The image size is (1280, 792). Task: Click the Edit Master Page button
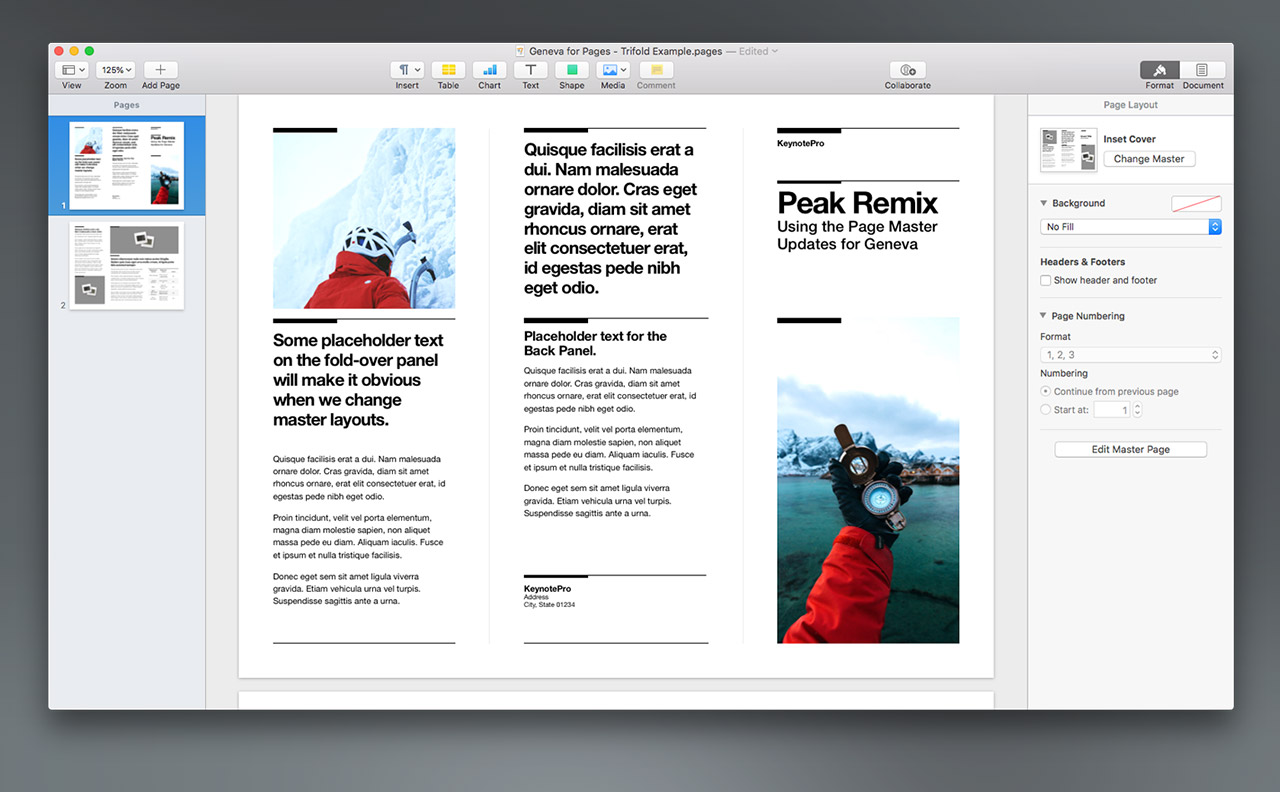[x=1130, y=450]
